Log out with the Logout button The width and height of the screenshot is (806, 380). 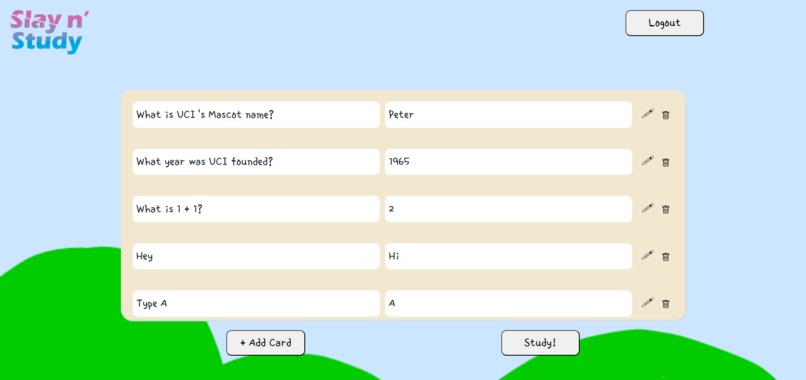[664, 23]
